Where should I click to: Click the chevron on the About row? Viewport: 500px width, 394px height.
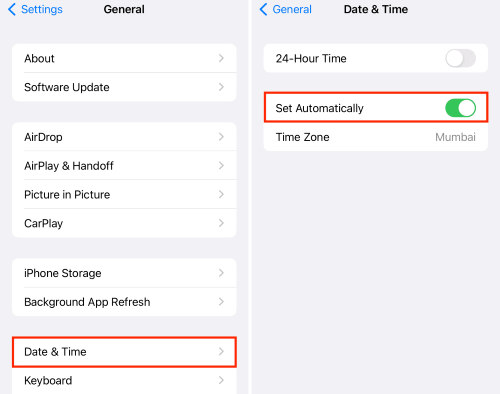tap(221, 58)
